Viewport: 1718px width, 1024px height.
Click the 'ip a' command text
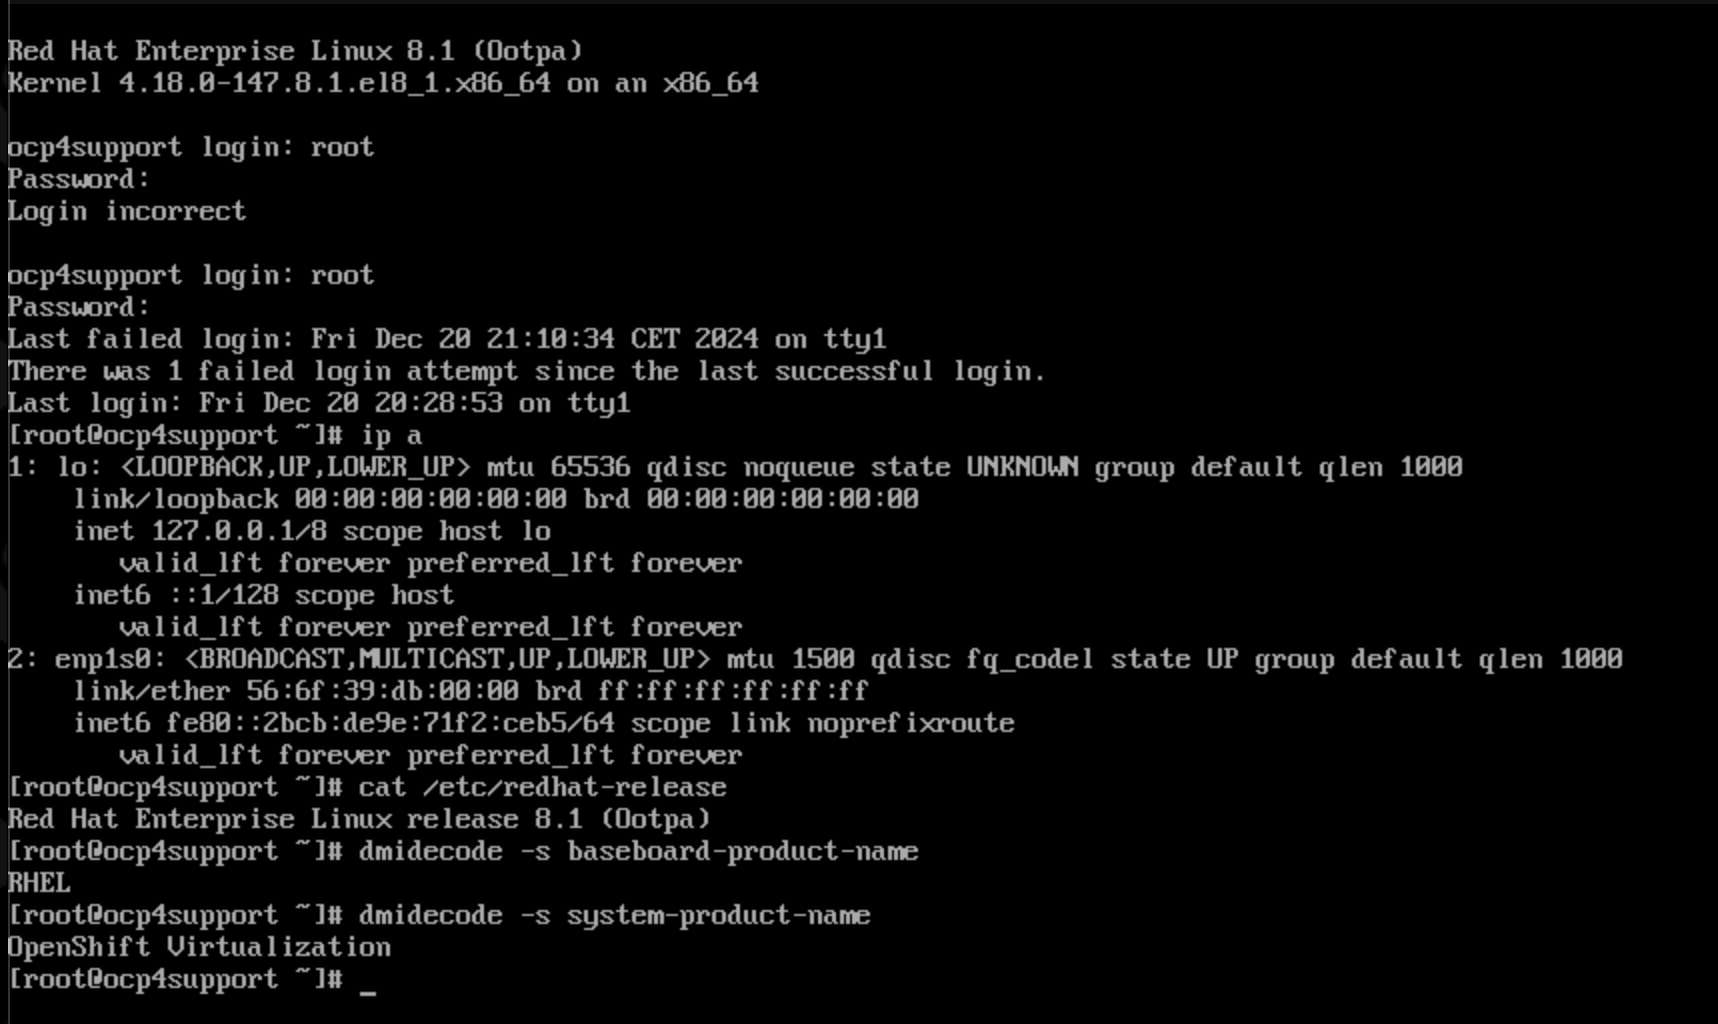tap(391, 436)
